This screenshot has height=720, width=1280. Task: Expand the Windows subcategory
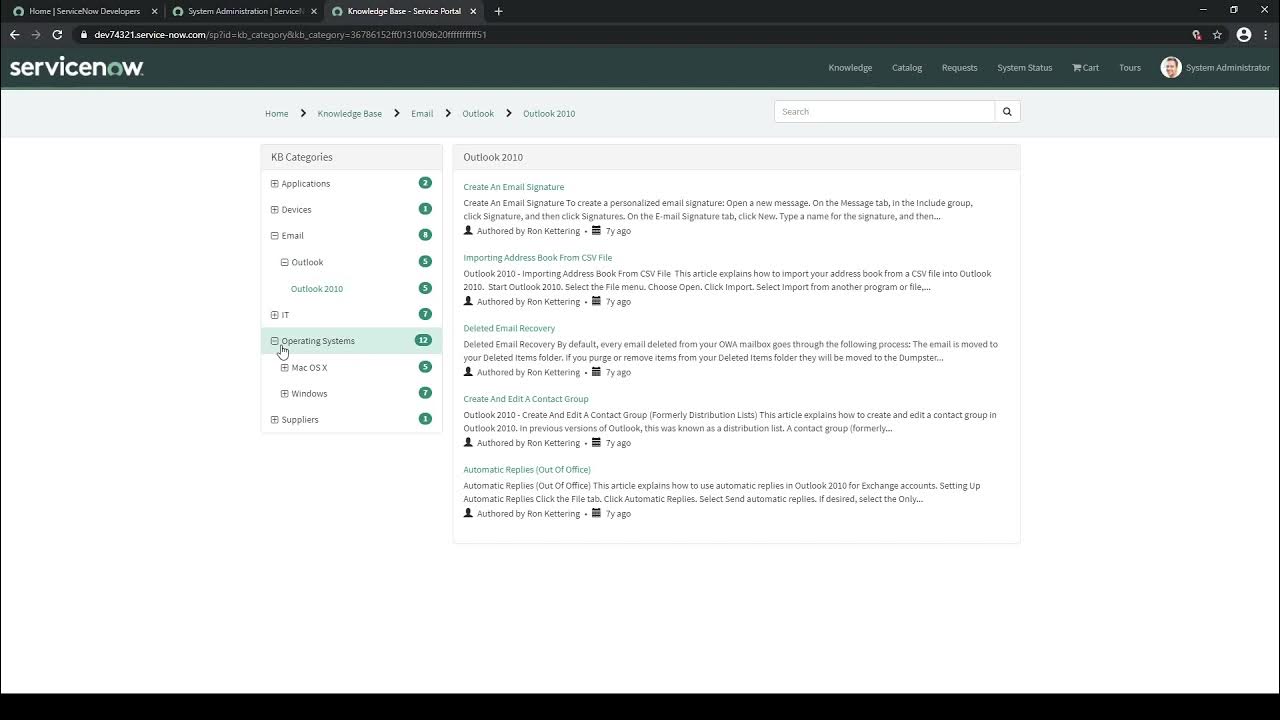[285, 393]
